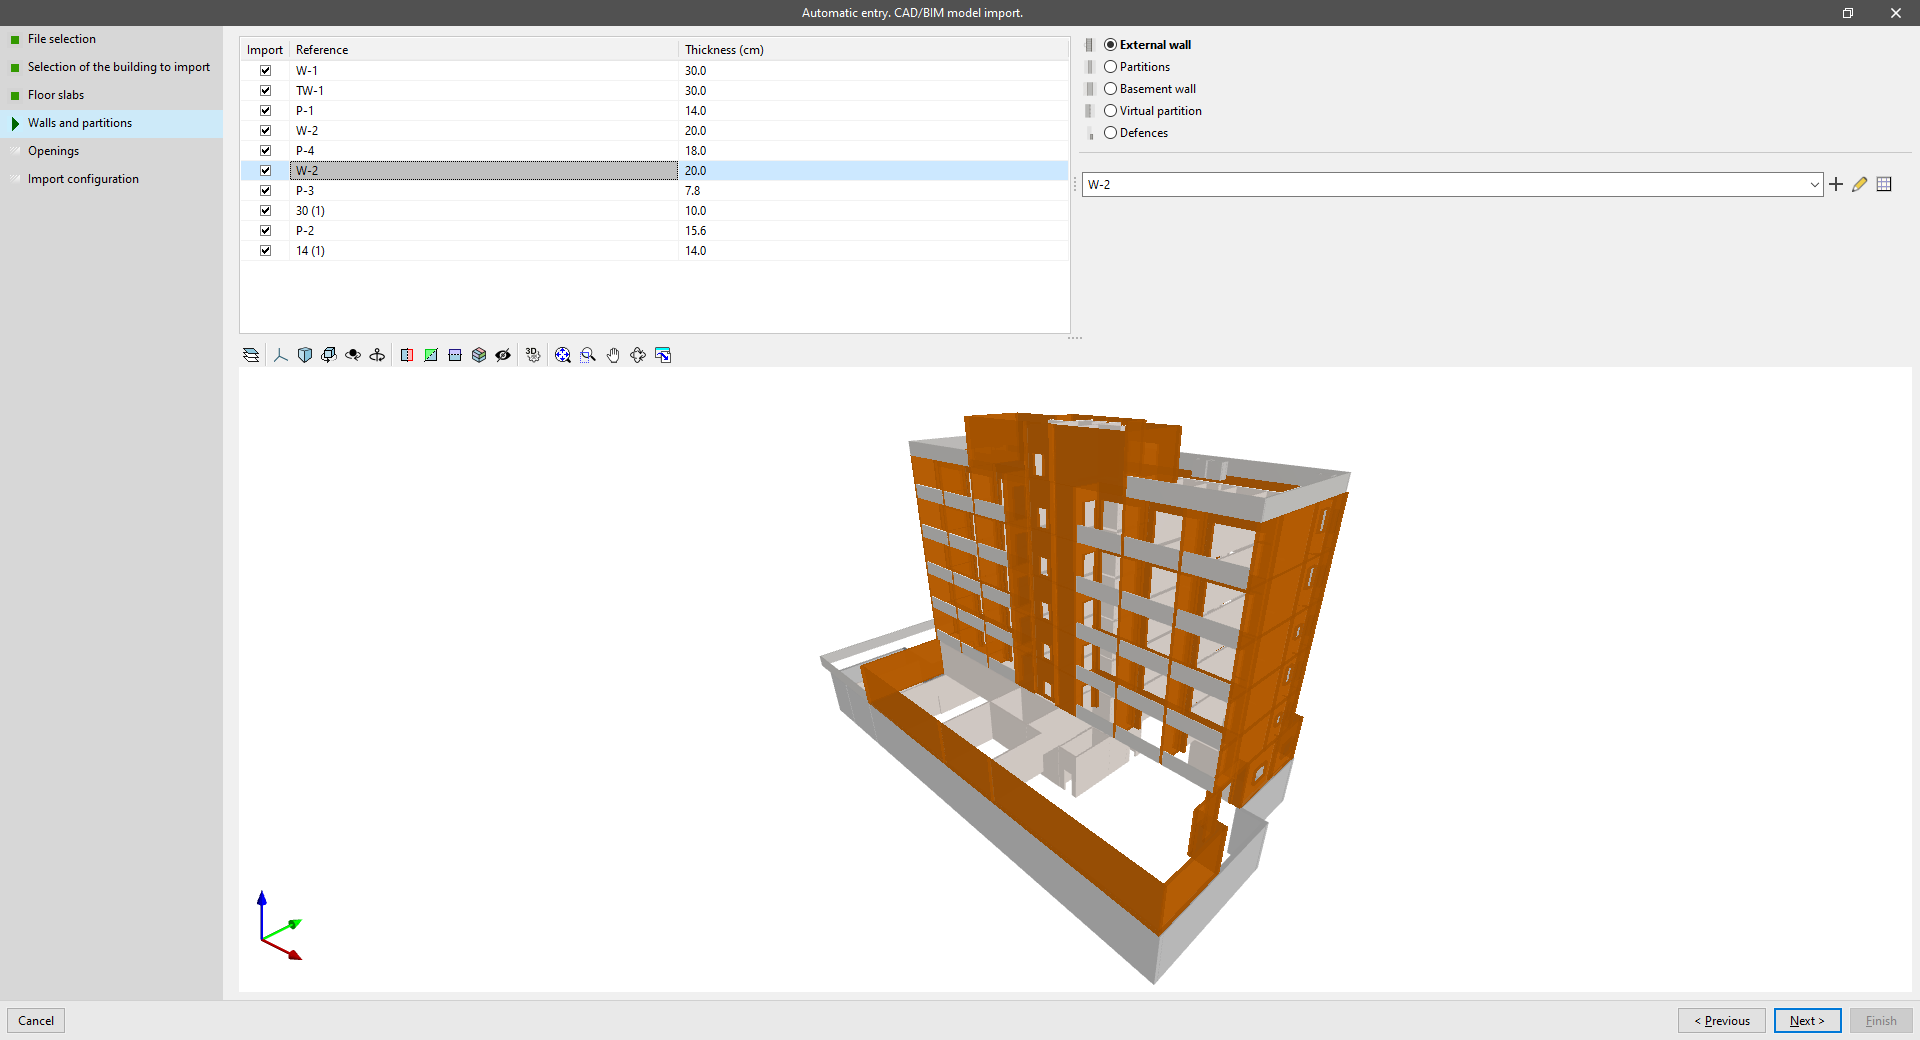Select Openings in the left sidebar
The width and height of the screenshot is (1920, 1040).
[53, 150]
